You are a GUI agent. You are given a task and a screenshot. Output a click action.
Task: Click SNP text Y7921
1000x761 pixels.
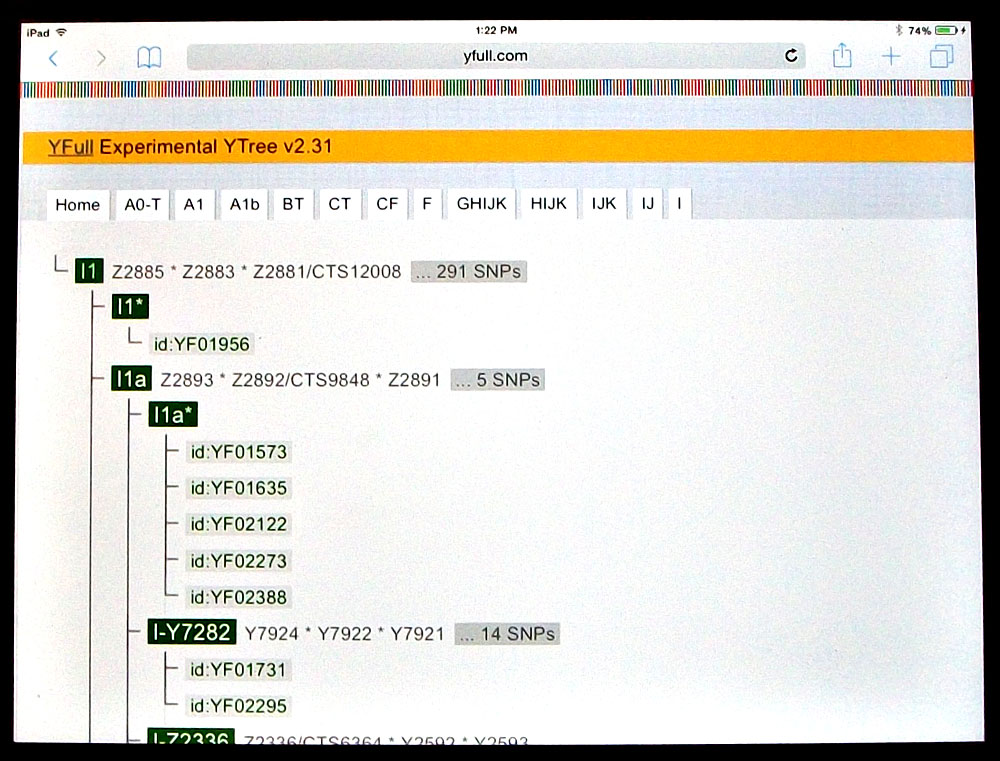pyautogui.click(x=417, y=634)
